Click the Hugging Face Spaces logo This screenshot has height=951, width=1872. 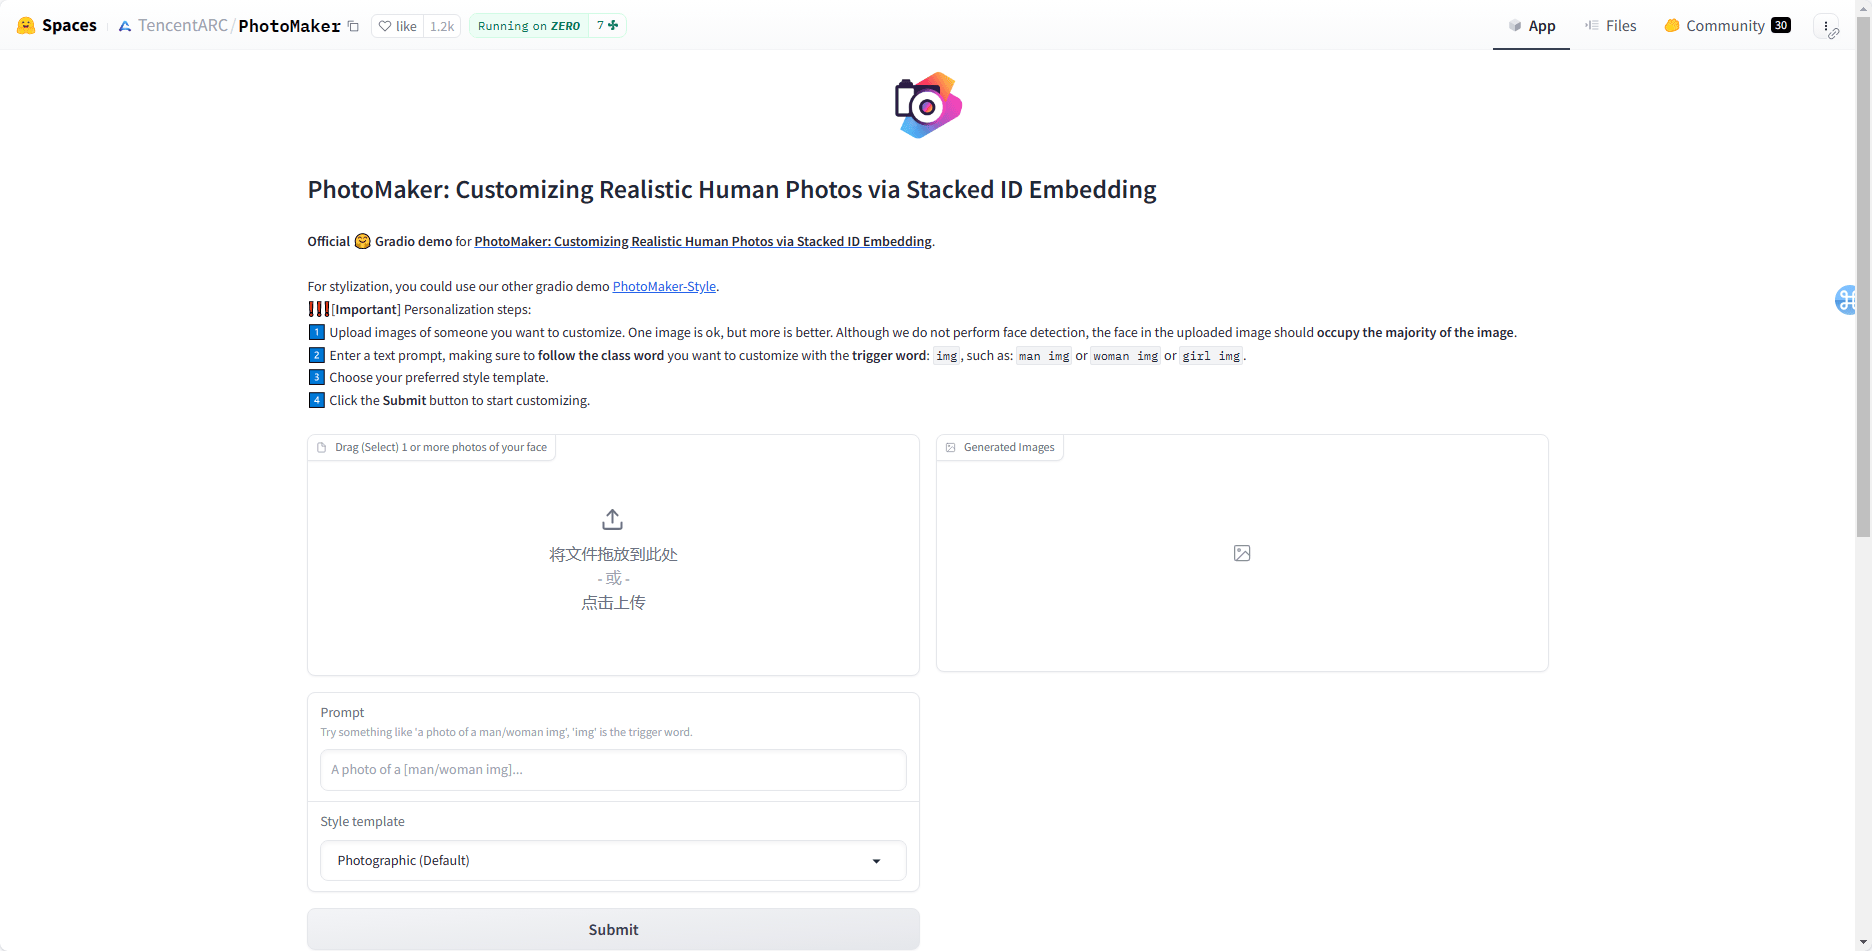(x=27, y=26)
